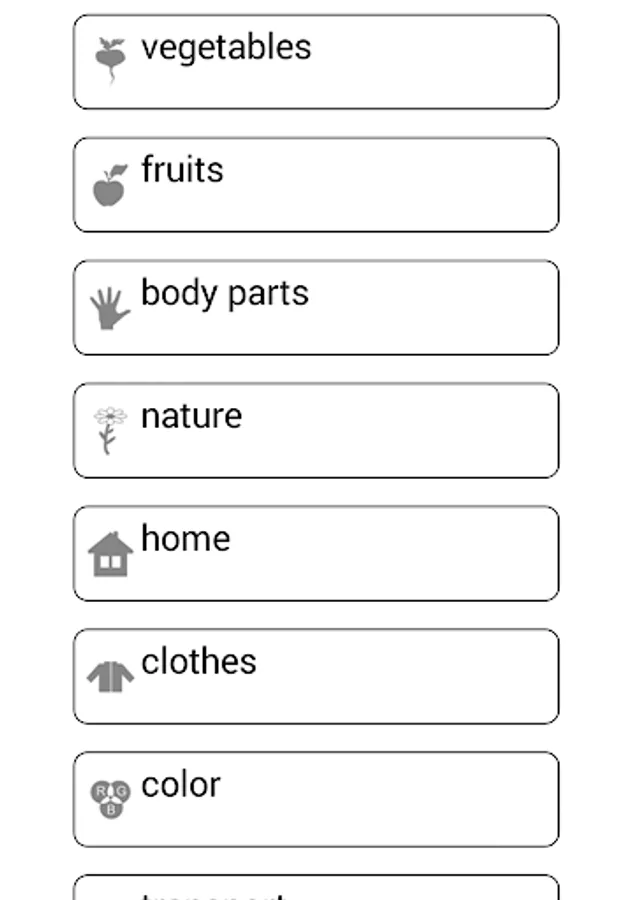Tap the apple fruits icon
633x900 pixels.
pos(110,185)
